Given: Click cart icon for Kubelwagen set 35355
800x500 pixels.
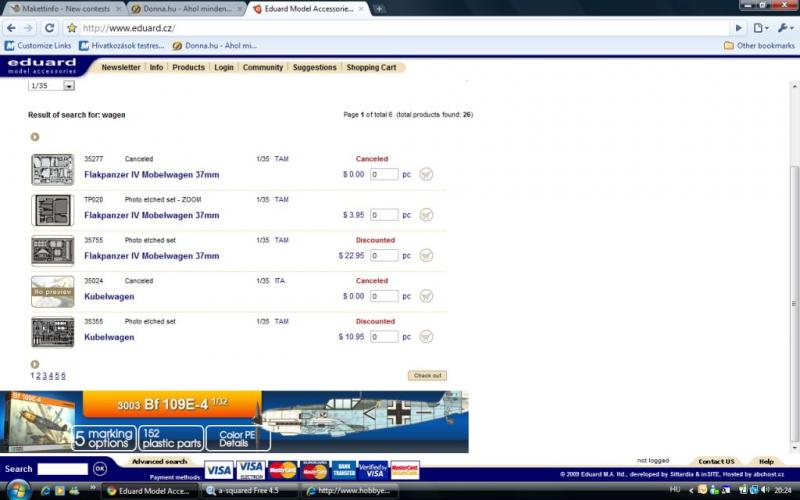Looking at the screenshot, I should (x=426, y=337).
